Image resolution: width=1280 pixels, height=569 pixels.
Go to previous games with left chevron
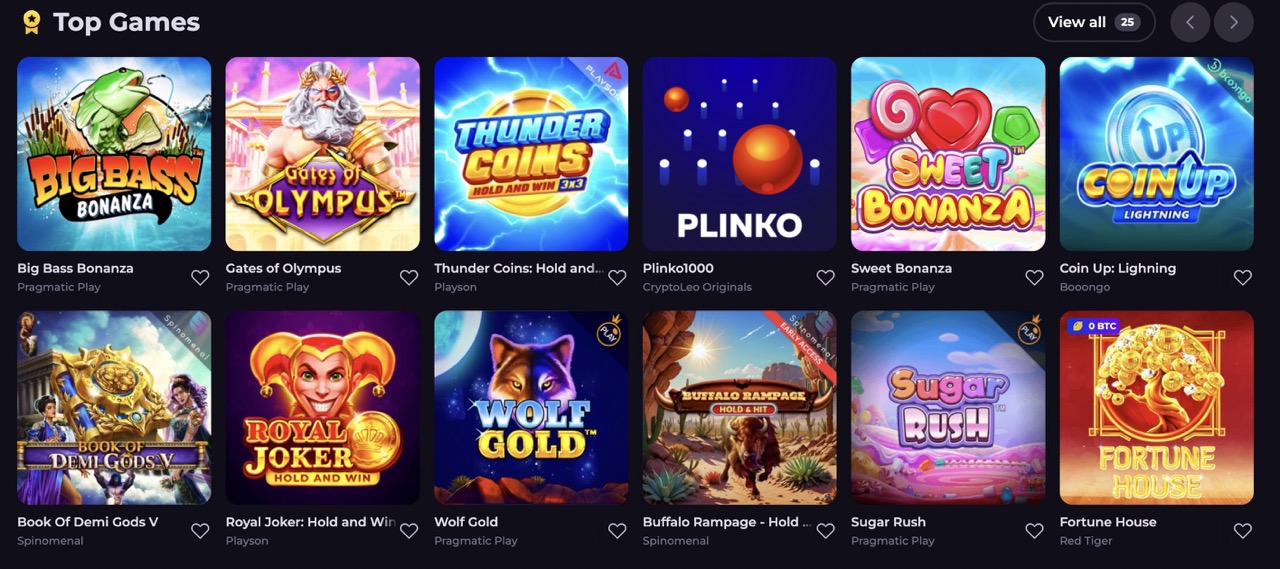point(1190,22)
